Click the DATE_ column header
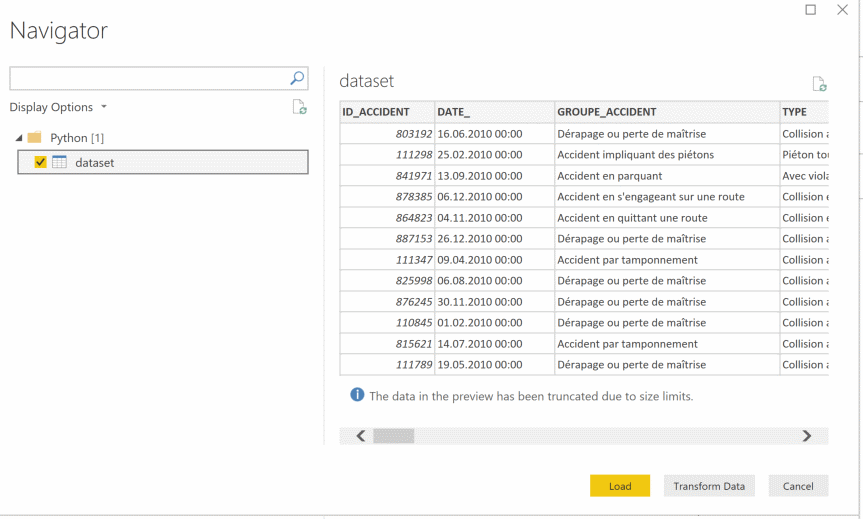 pyautogui.click(x=495, y=112)
